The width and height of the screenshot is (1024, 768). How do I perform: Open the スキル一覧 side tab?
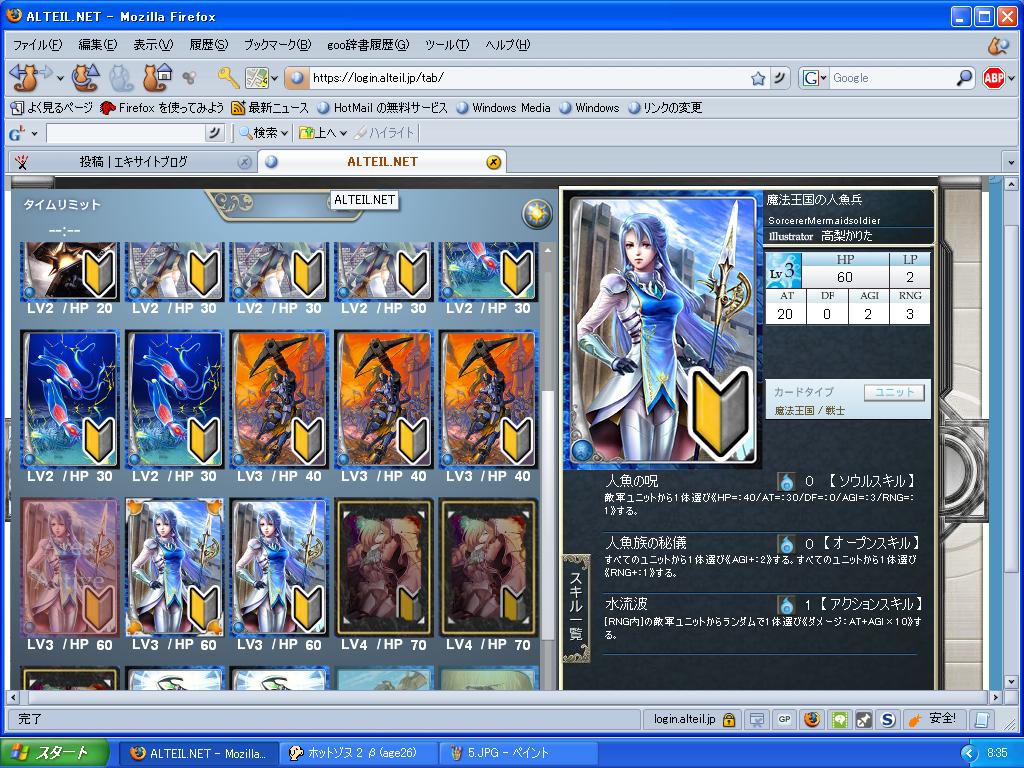click(576, 608)
